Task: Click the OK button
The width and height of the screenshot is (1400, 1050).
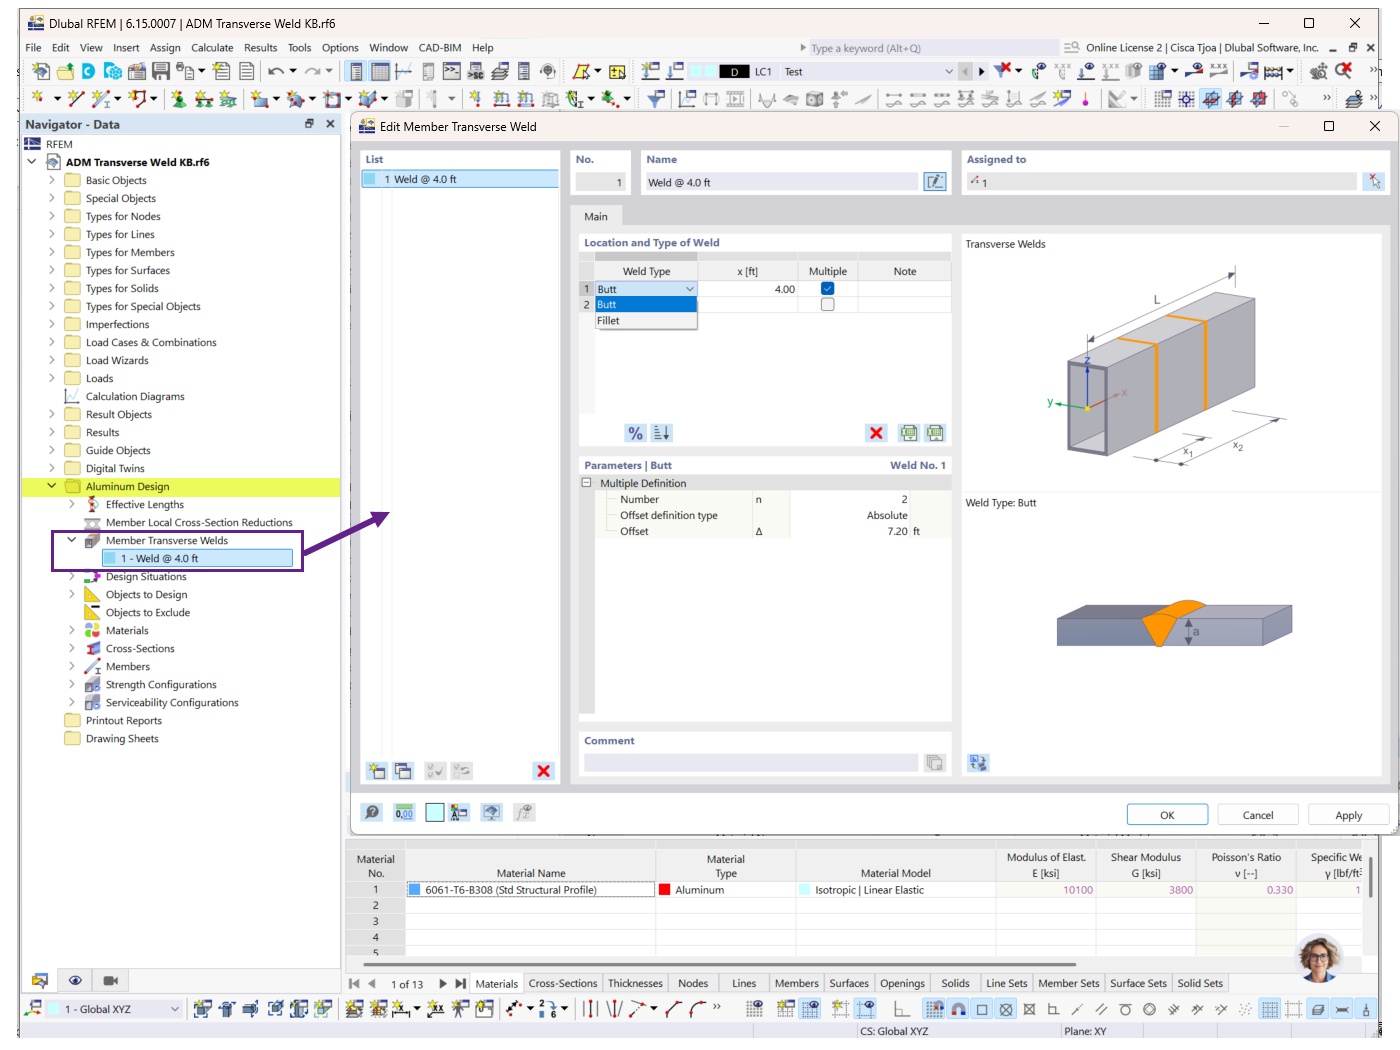Action: [x=1167, y=815]
